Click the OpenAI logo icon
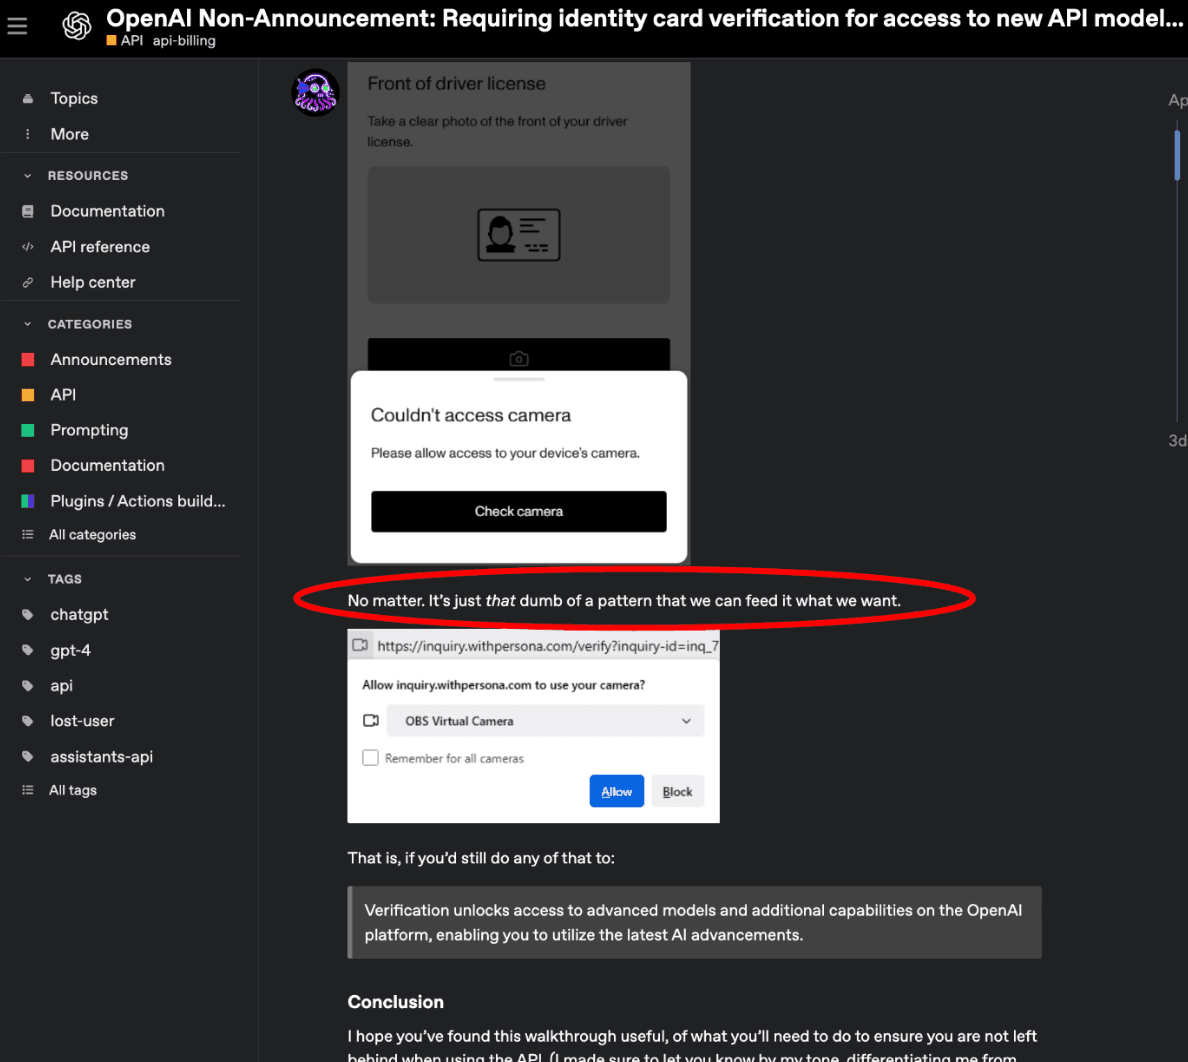The height and width of the screenshot is (1062, 1188). 77,26
